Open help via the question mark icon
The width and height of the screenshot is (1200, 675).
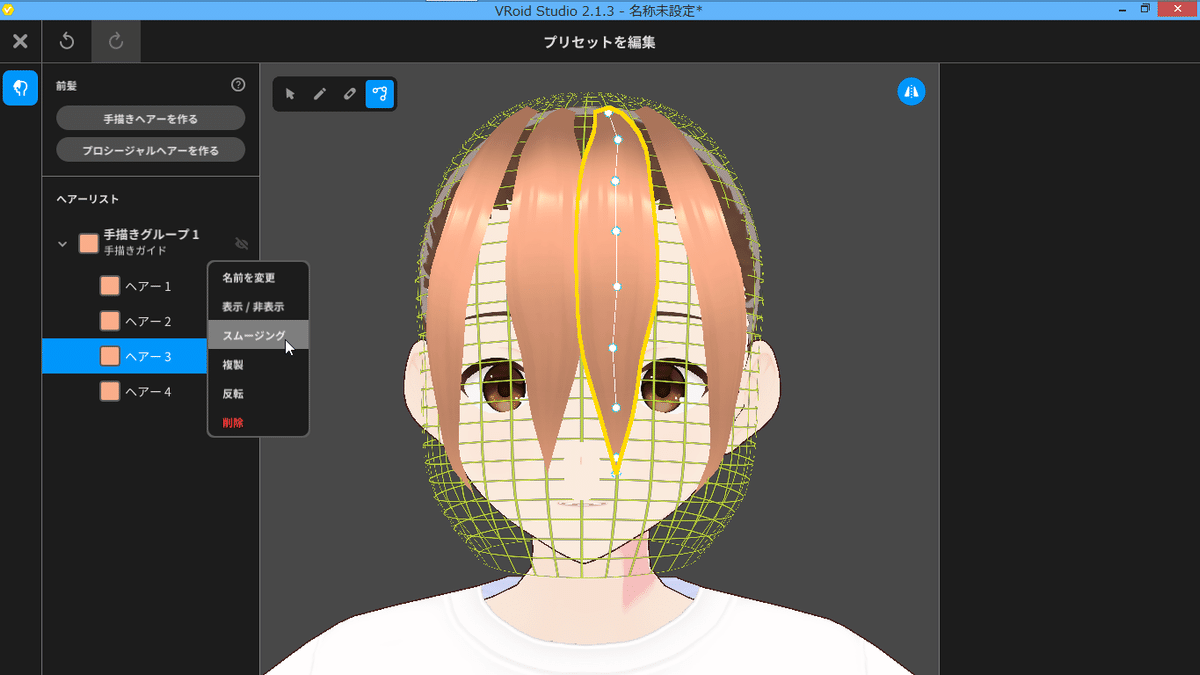[238, 85]
